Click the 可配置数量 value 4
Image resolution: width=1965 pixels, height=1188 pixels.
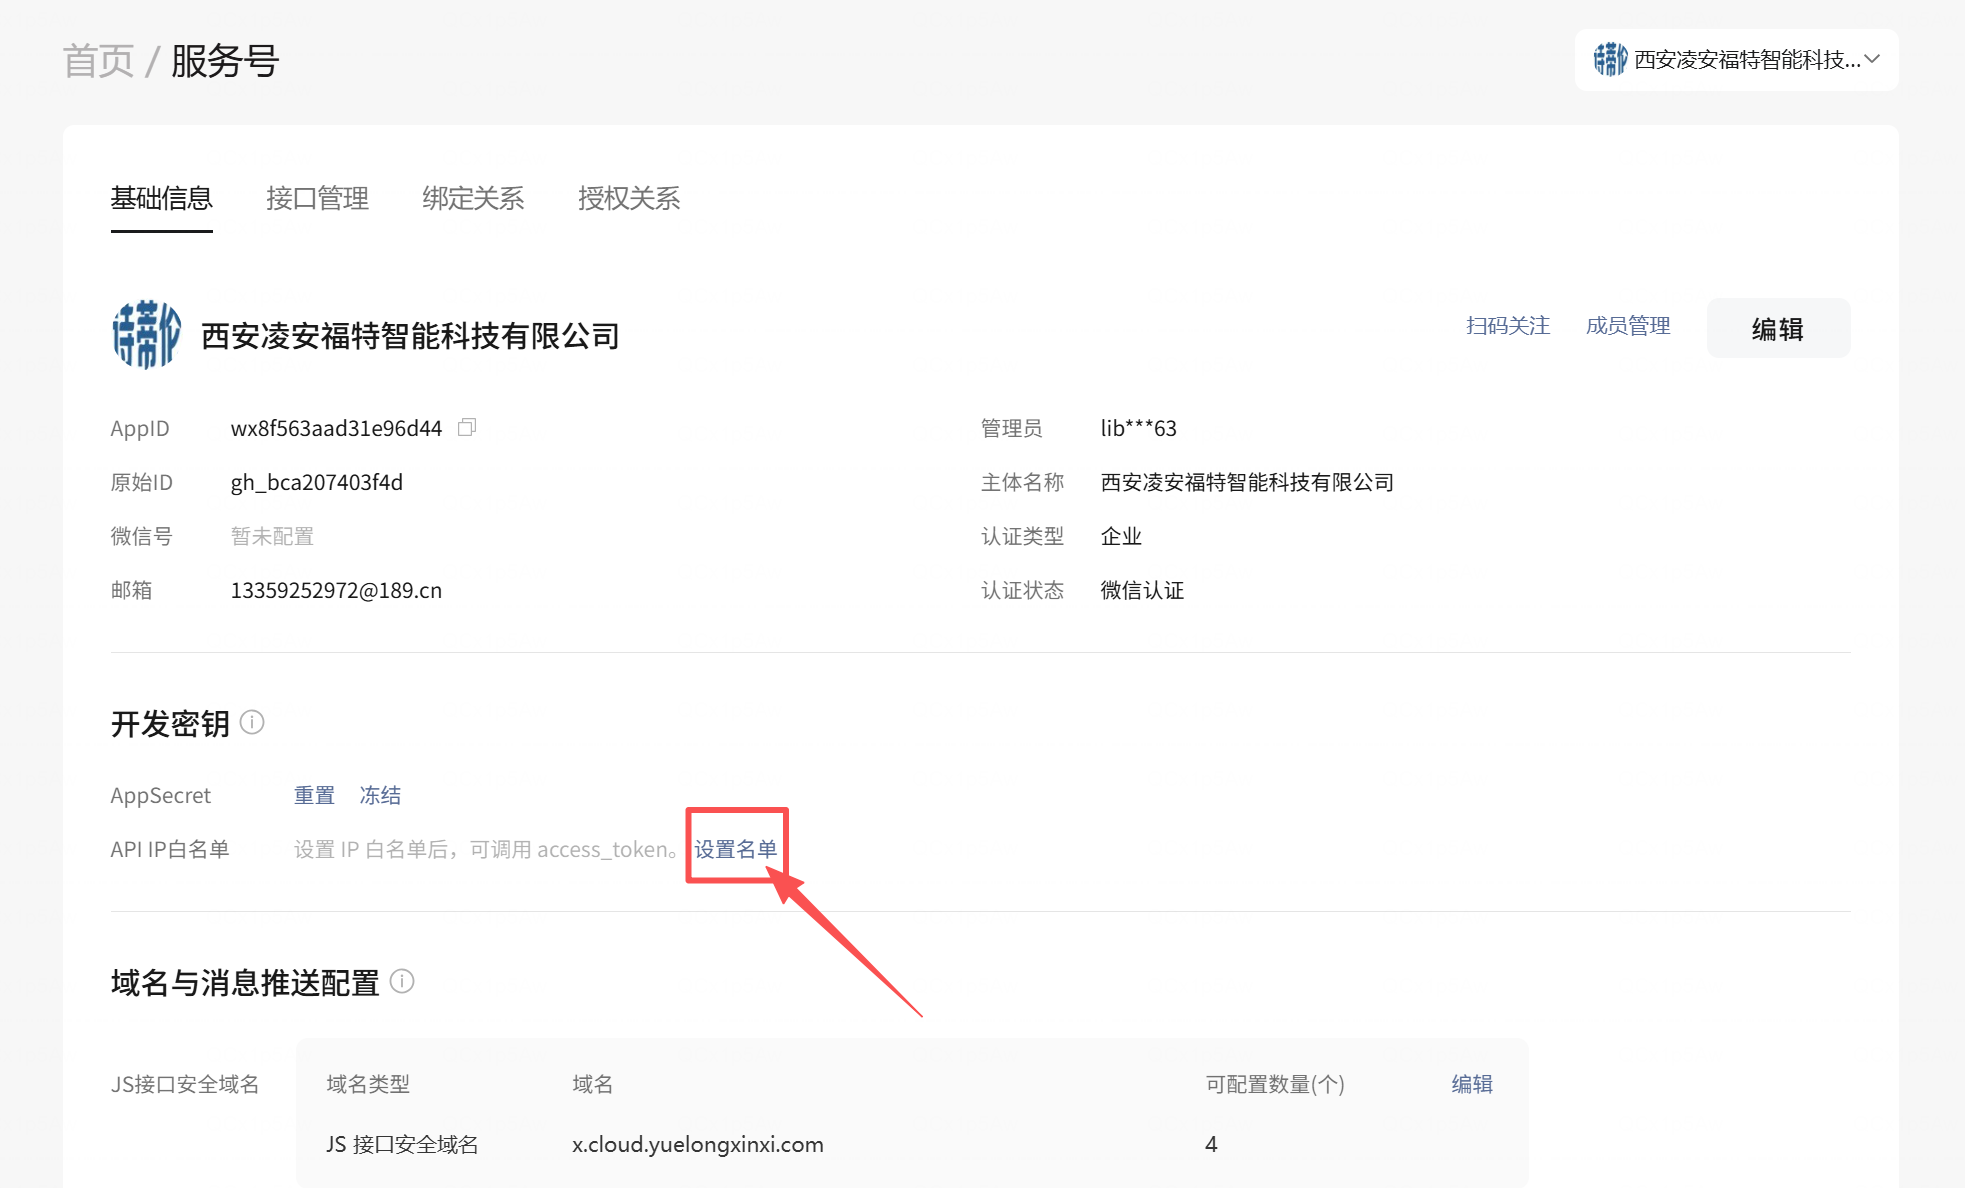pos(1211,1144)
